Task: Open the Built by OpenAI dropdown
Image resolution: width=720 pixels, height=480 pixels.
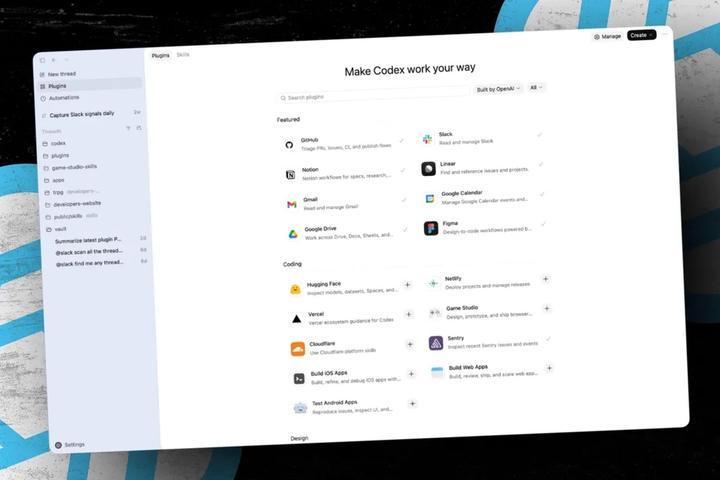Action: pyautogui.click(x=499, y=89)
